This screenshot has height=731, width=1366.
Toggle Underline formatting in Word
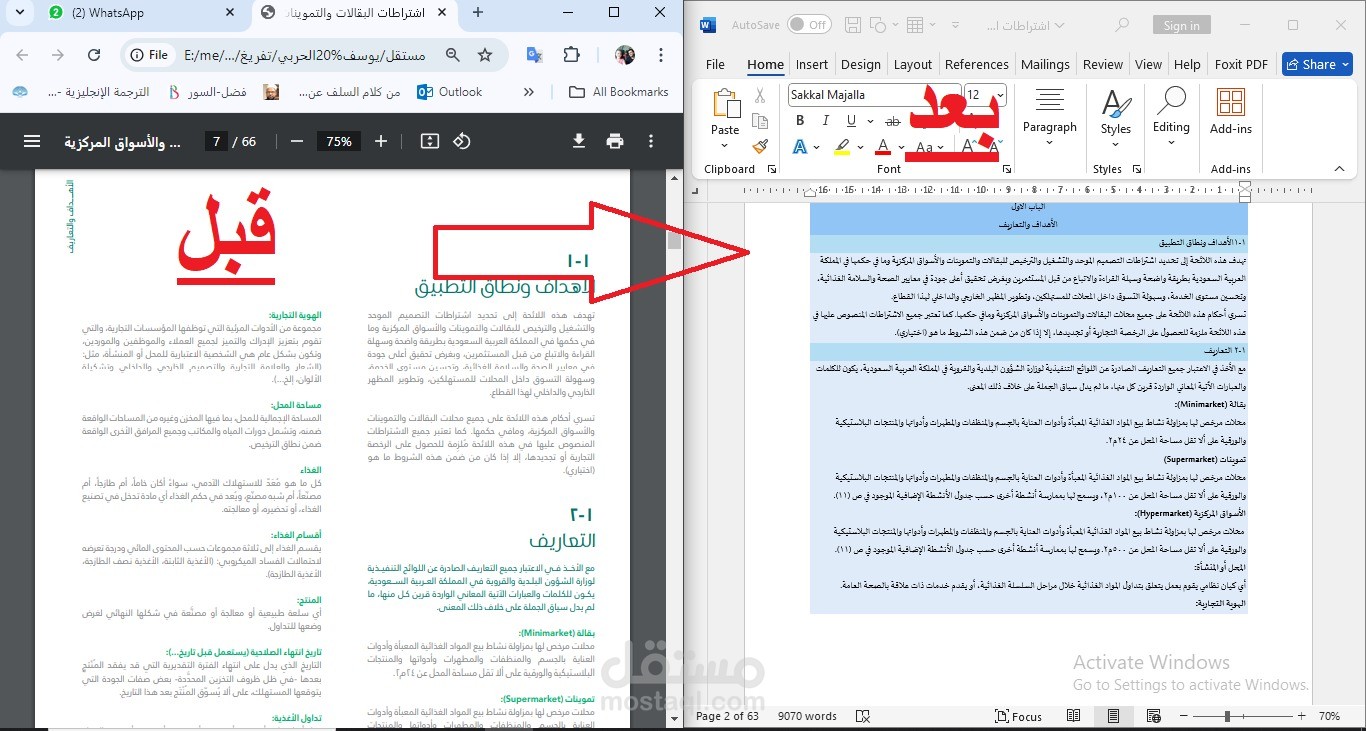[x=851, y=120]
